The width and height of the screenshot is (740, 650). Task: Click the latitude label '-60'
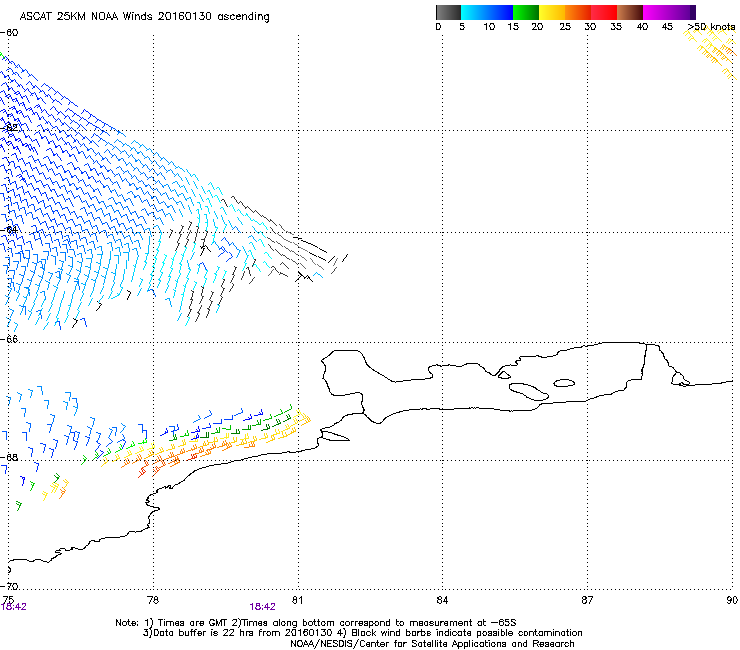coord(9,33)
